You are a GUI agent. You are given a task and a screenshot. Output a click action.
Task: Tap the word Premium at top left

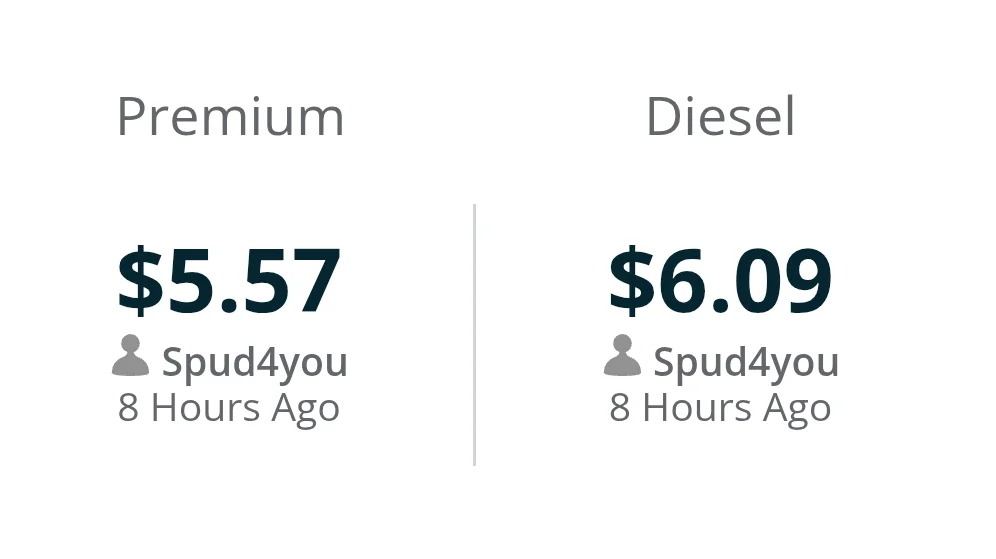point(230,118)
